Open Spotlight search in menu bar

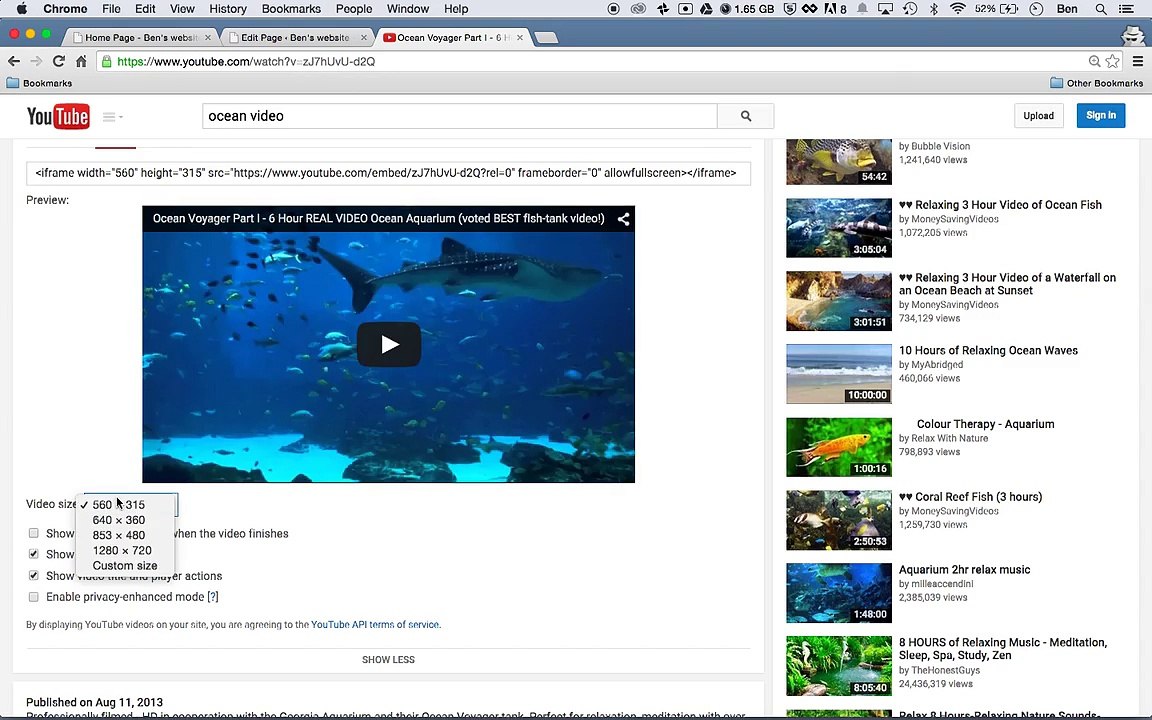[x=1101, y=9]
